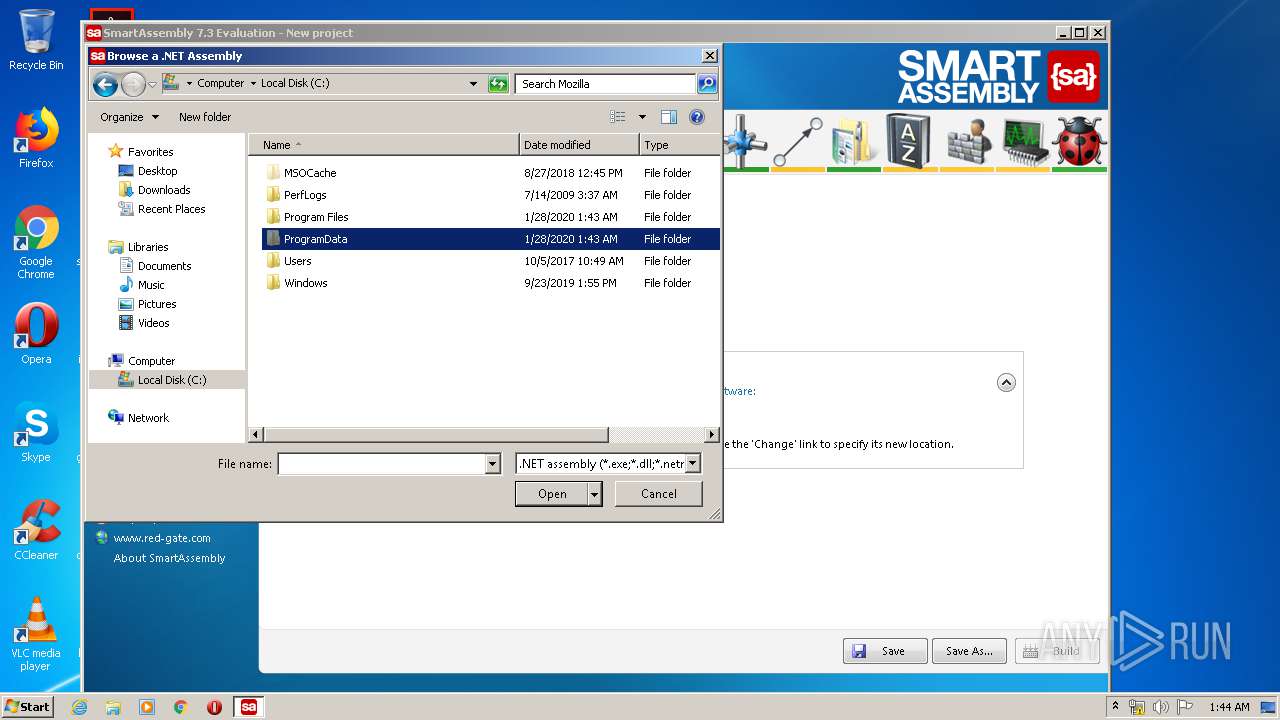Open Firefox desktop shortcut
This screenshot has height=720, width=1280.
pyautogui.click(x=36, y=139)
